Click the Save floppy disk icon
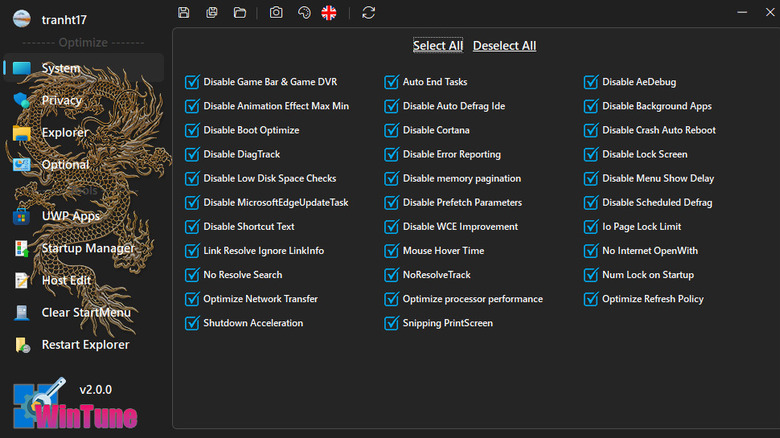Viewport: 780px width, 438px height. tap(183, 13)
